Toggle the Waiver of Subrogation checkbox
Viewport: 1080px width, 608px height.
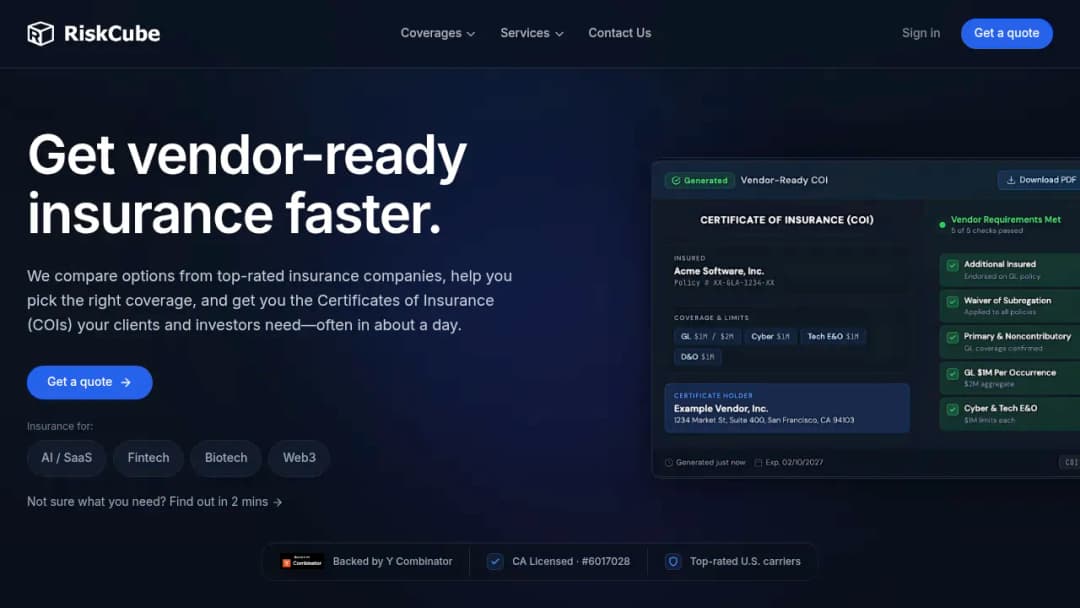click(x=953, y=302)
